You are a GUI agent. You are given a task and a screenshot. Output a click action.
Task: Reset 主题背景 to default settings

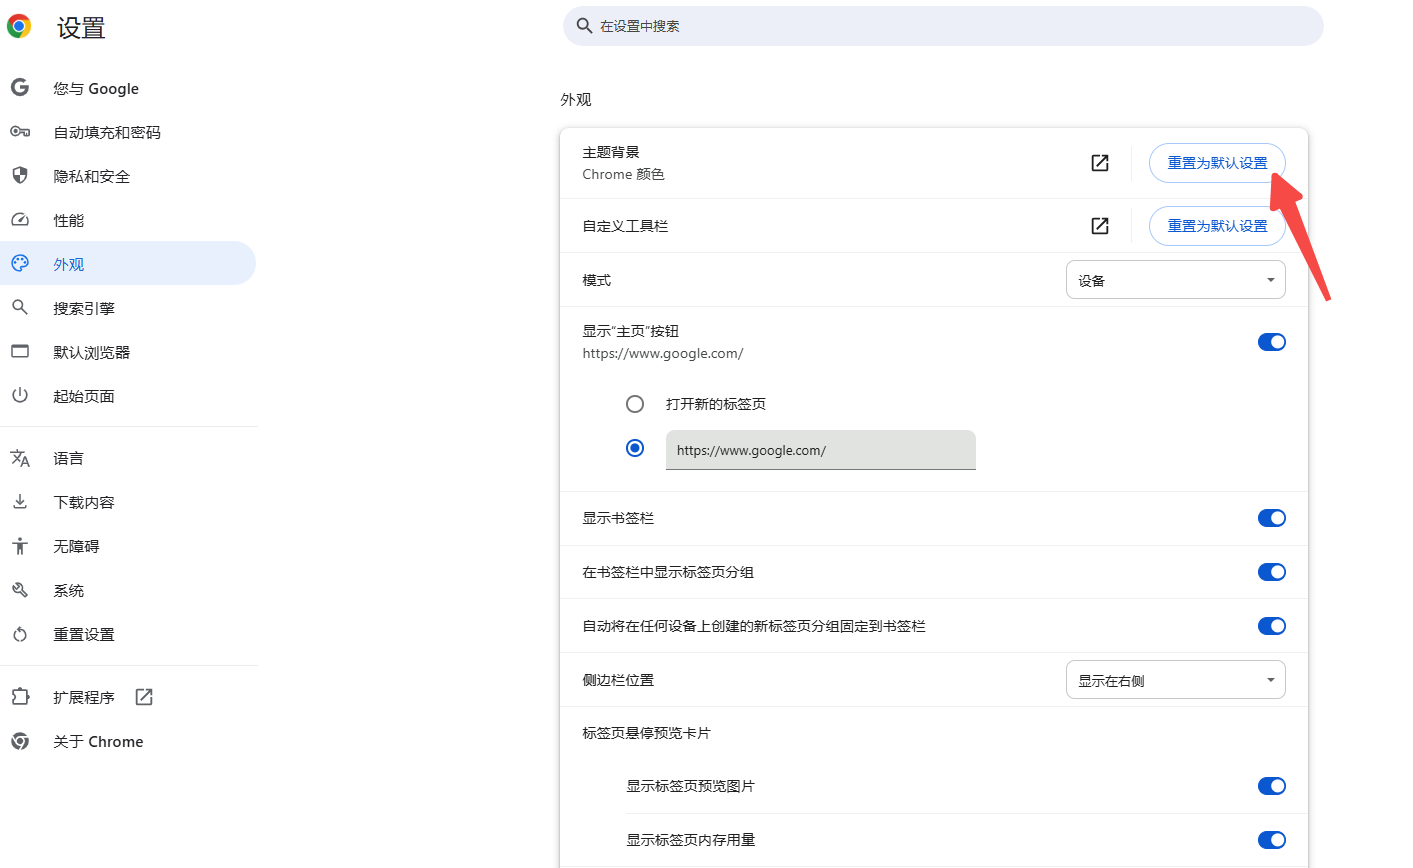1217,163
